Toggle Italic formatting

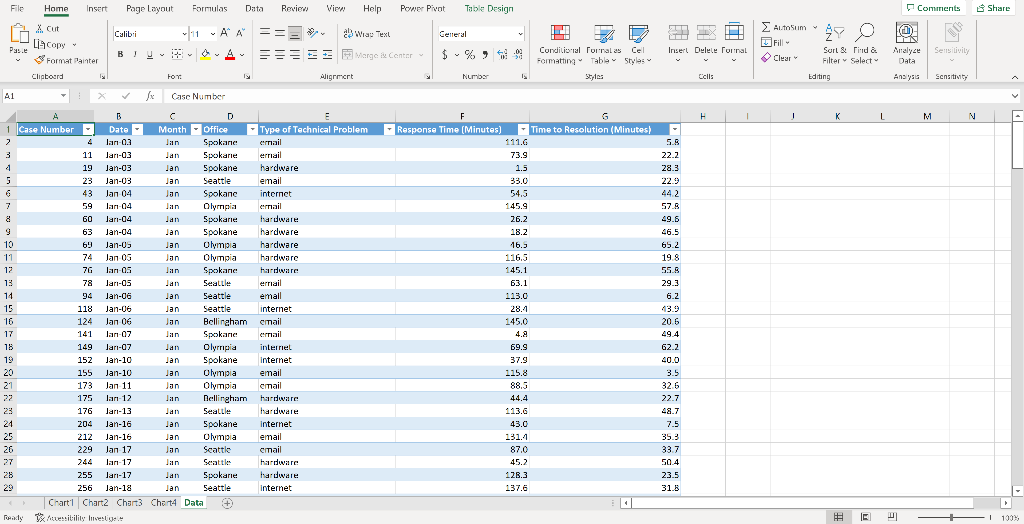(135, 55)
